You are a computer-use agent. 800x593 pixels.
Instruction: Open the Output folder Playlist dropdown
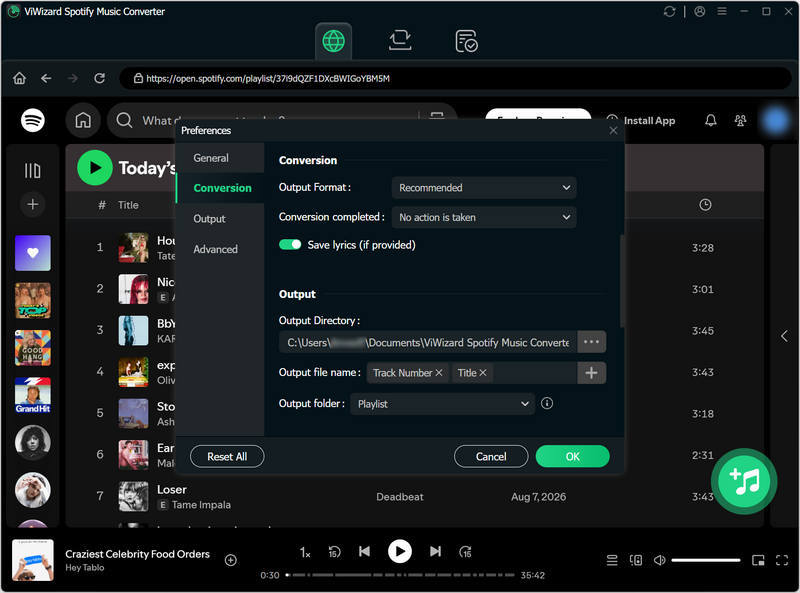click(x=442, y=404)
